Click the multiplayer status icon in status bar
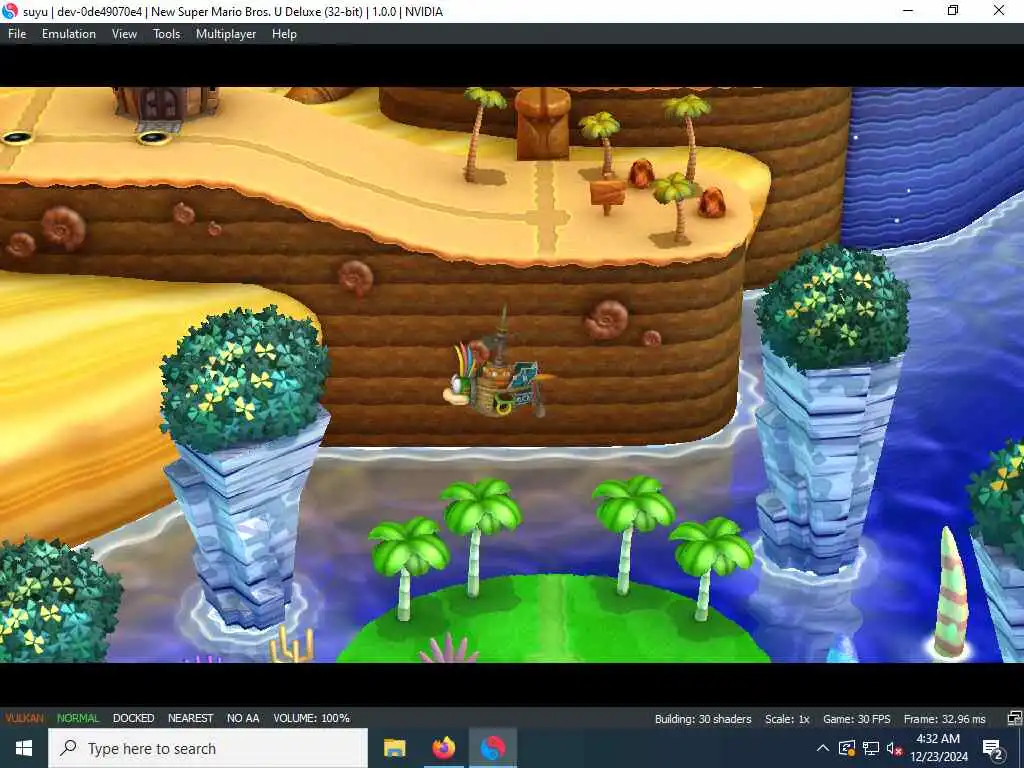 click(x=1015, y=718)
